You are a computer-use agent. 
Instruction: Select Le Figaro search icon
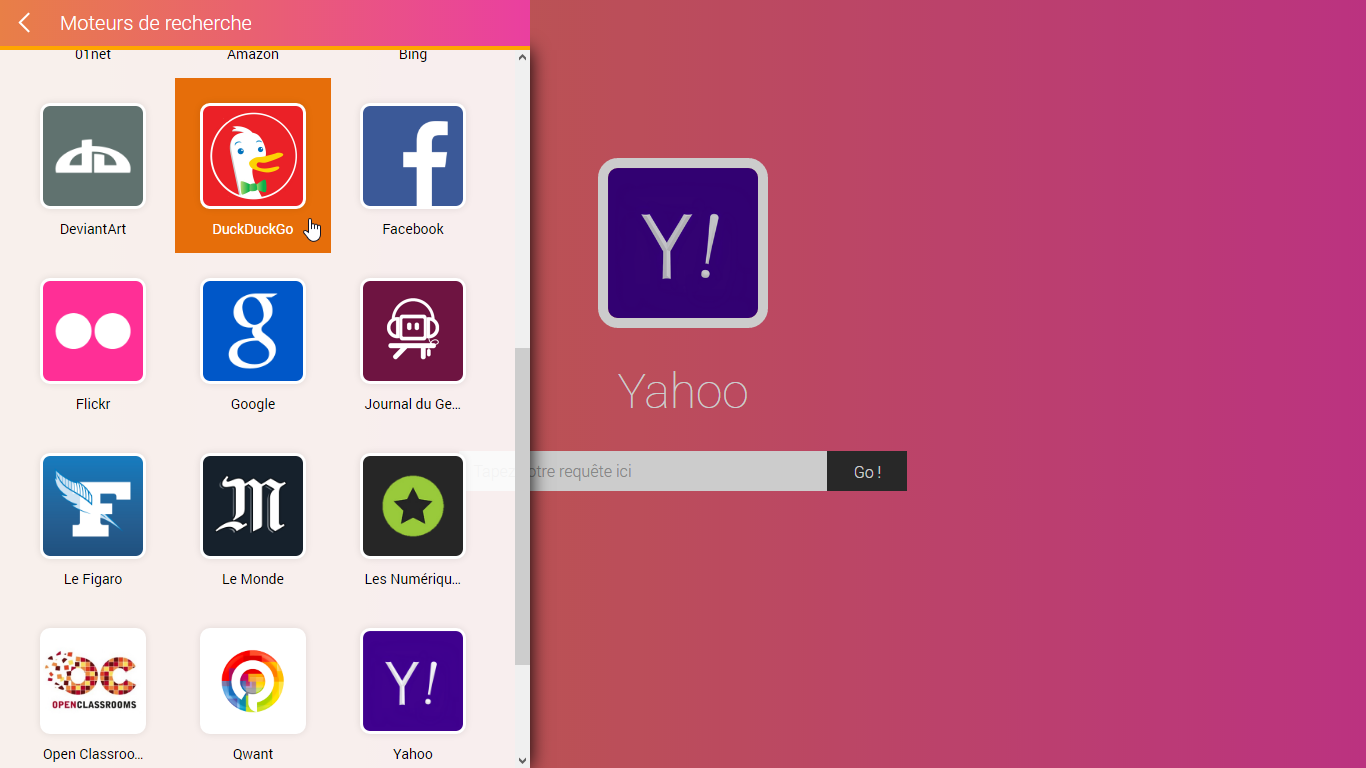pos(93,506)
